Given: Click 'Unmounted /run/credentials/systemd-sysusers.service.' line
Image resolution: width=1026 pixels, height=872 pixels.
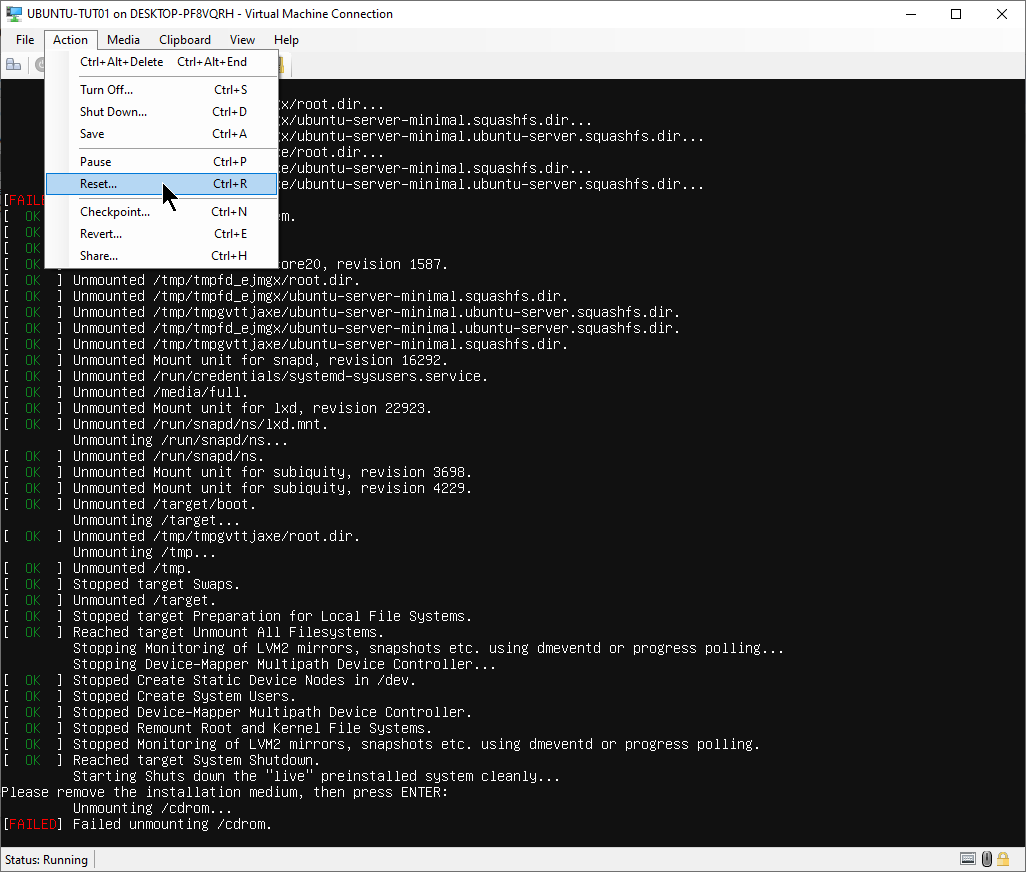Looking at the screenshot, I should click(281, 377).
